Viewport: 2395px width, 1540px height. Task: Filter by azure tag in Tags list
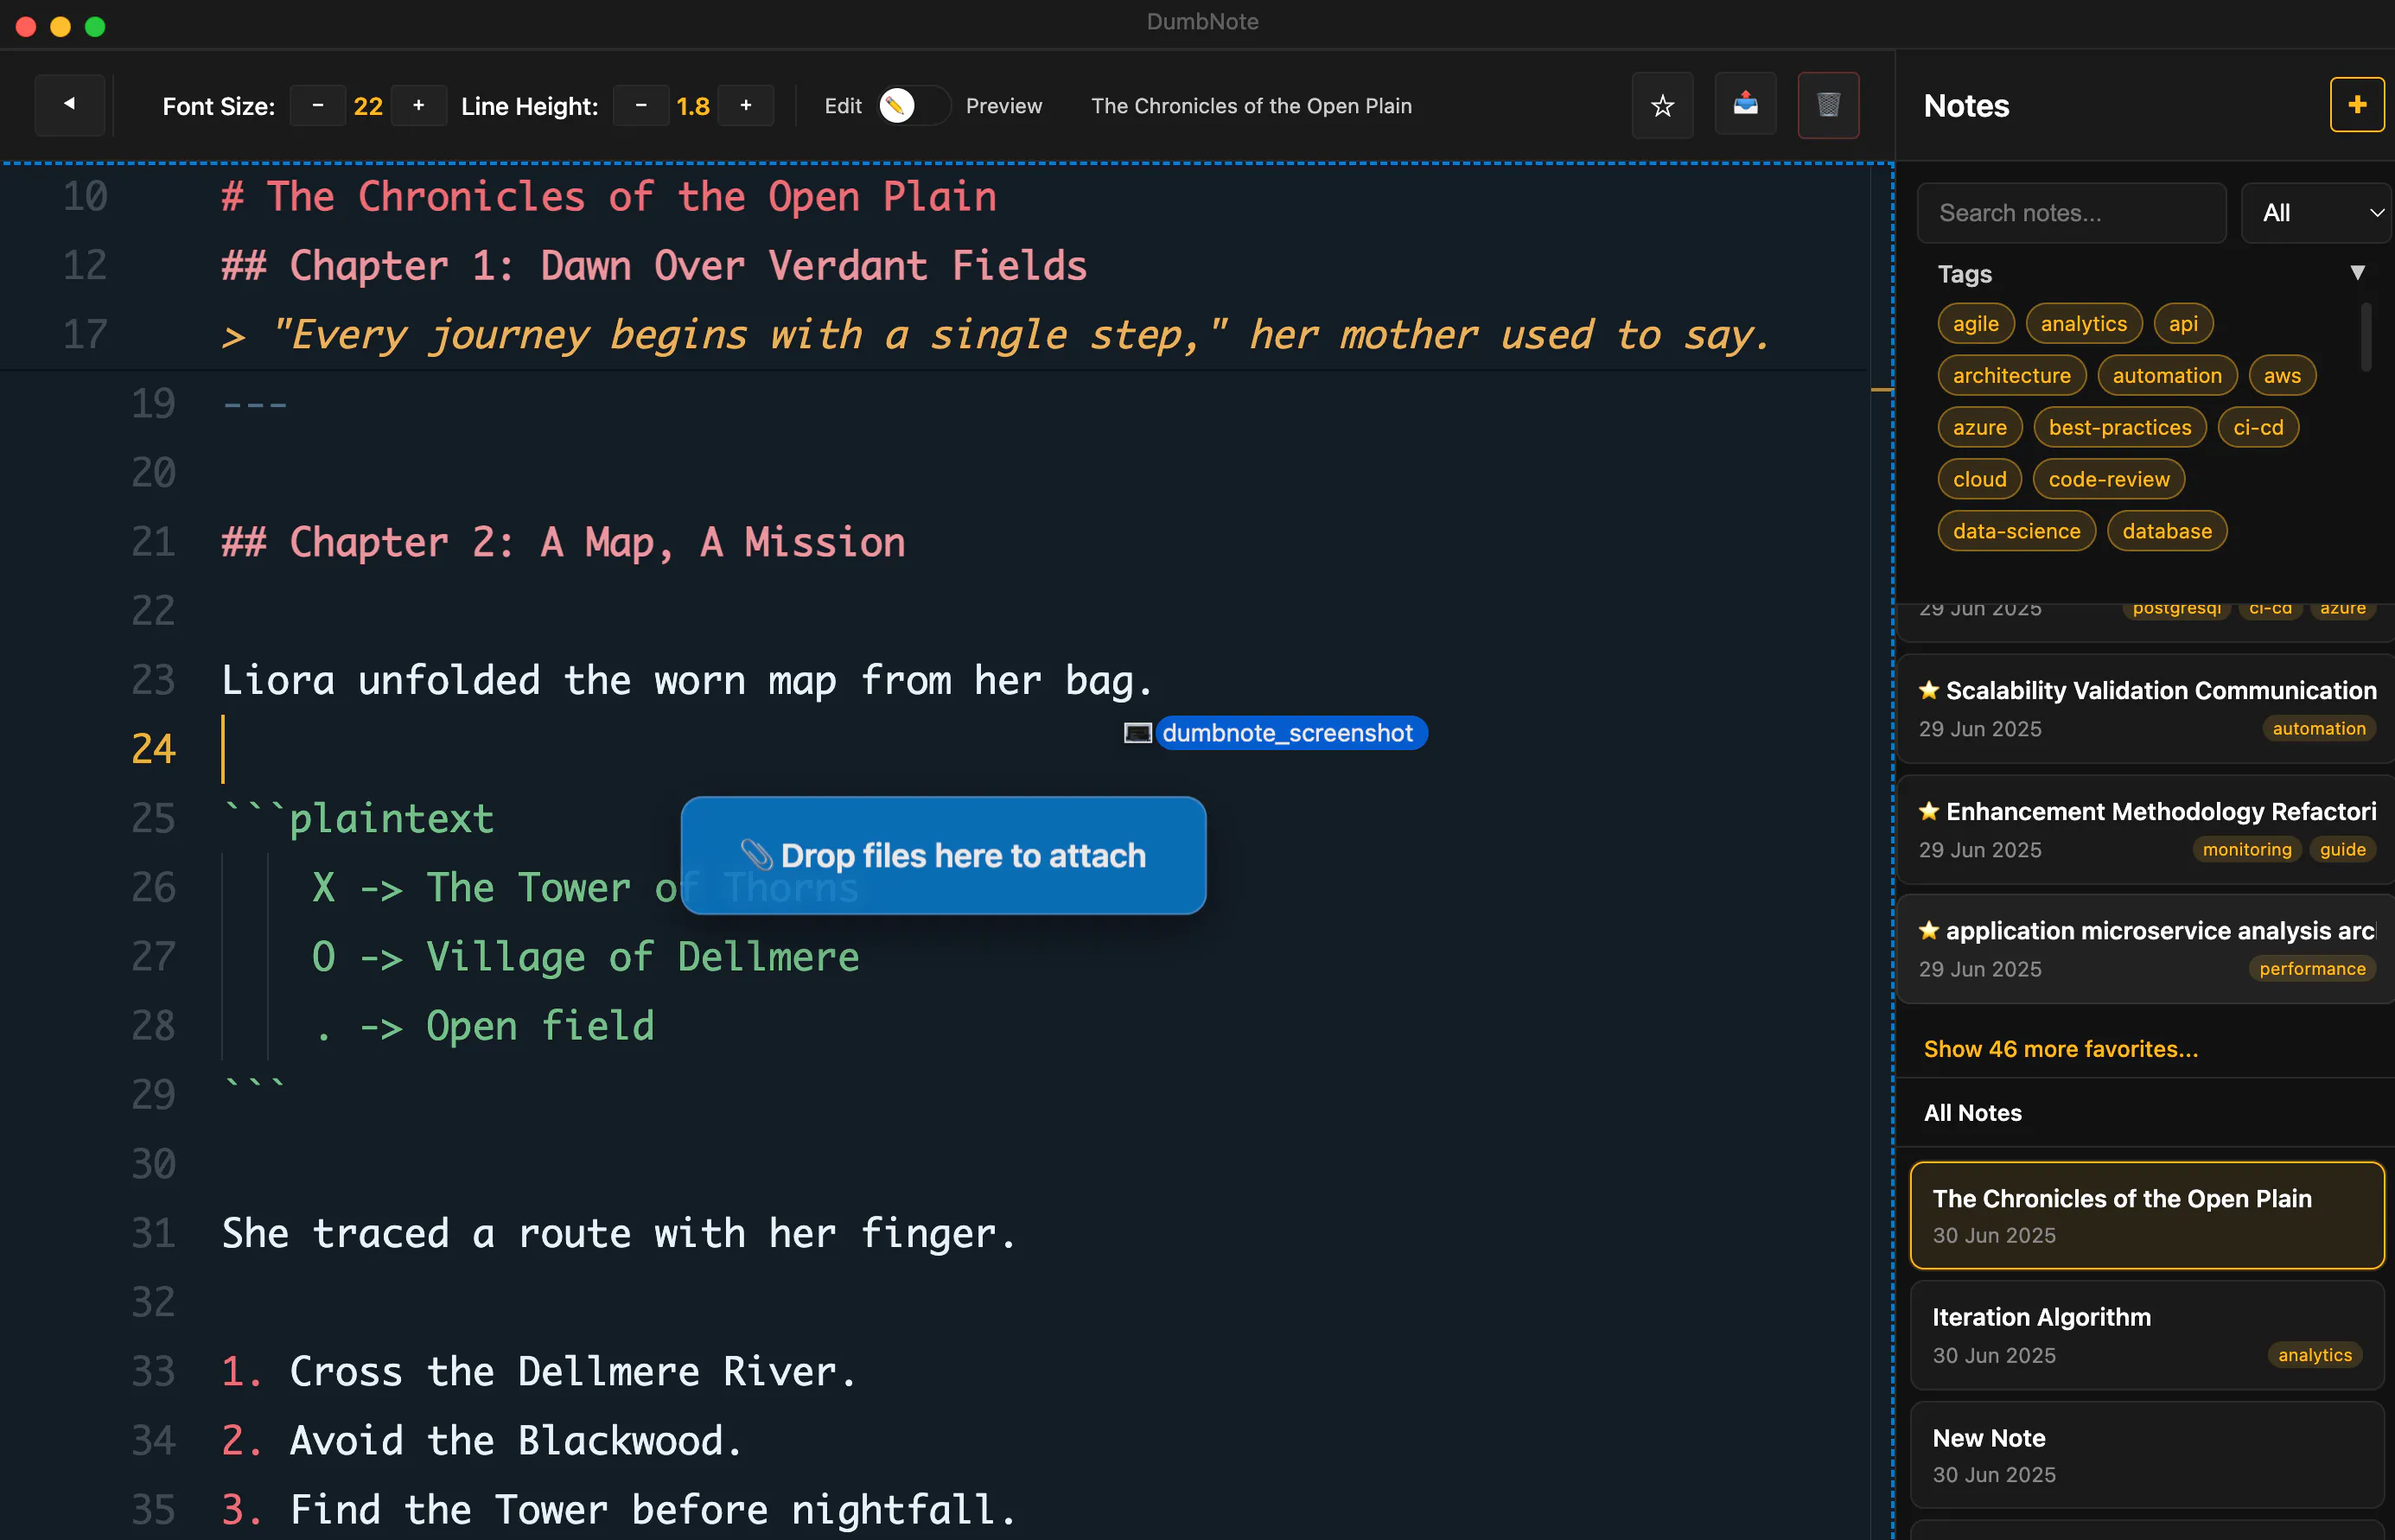click(x=1979, y=428)
